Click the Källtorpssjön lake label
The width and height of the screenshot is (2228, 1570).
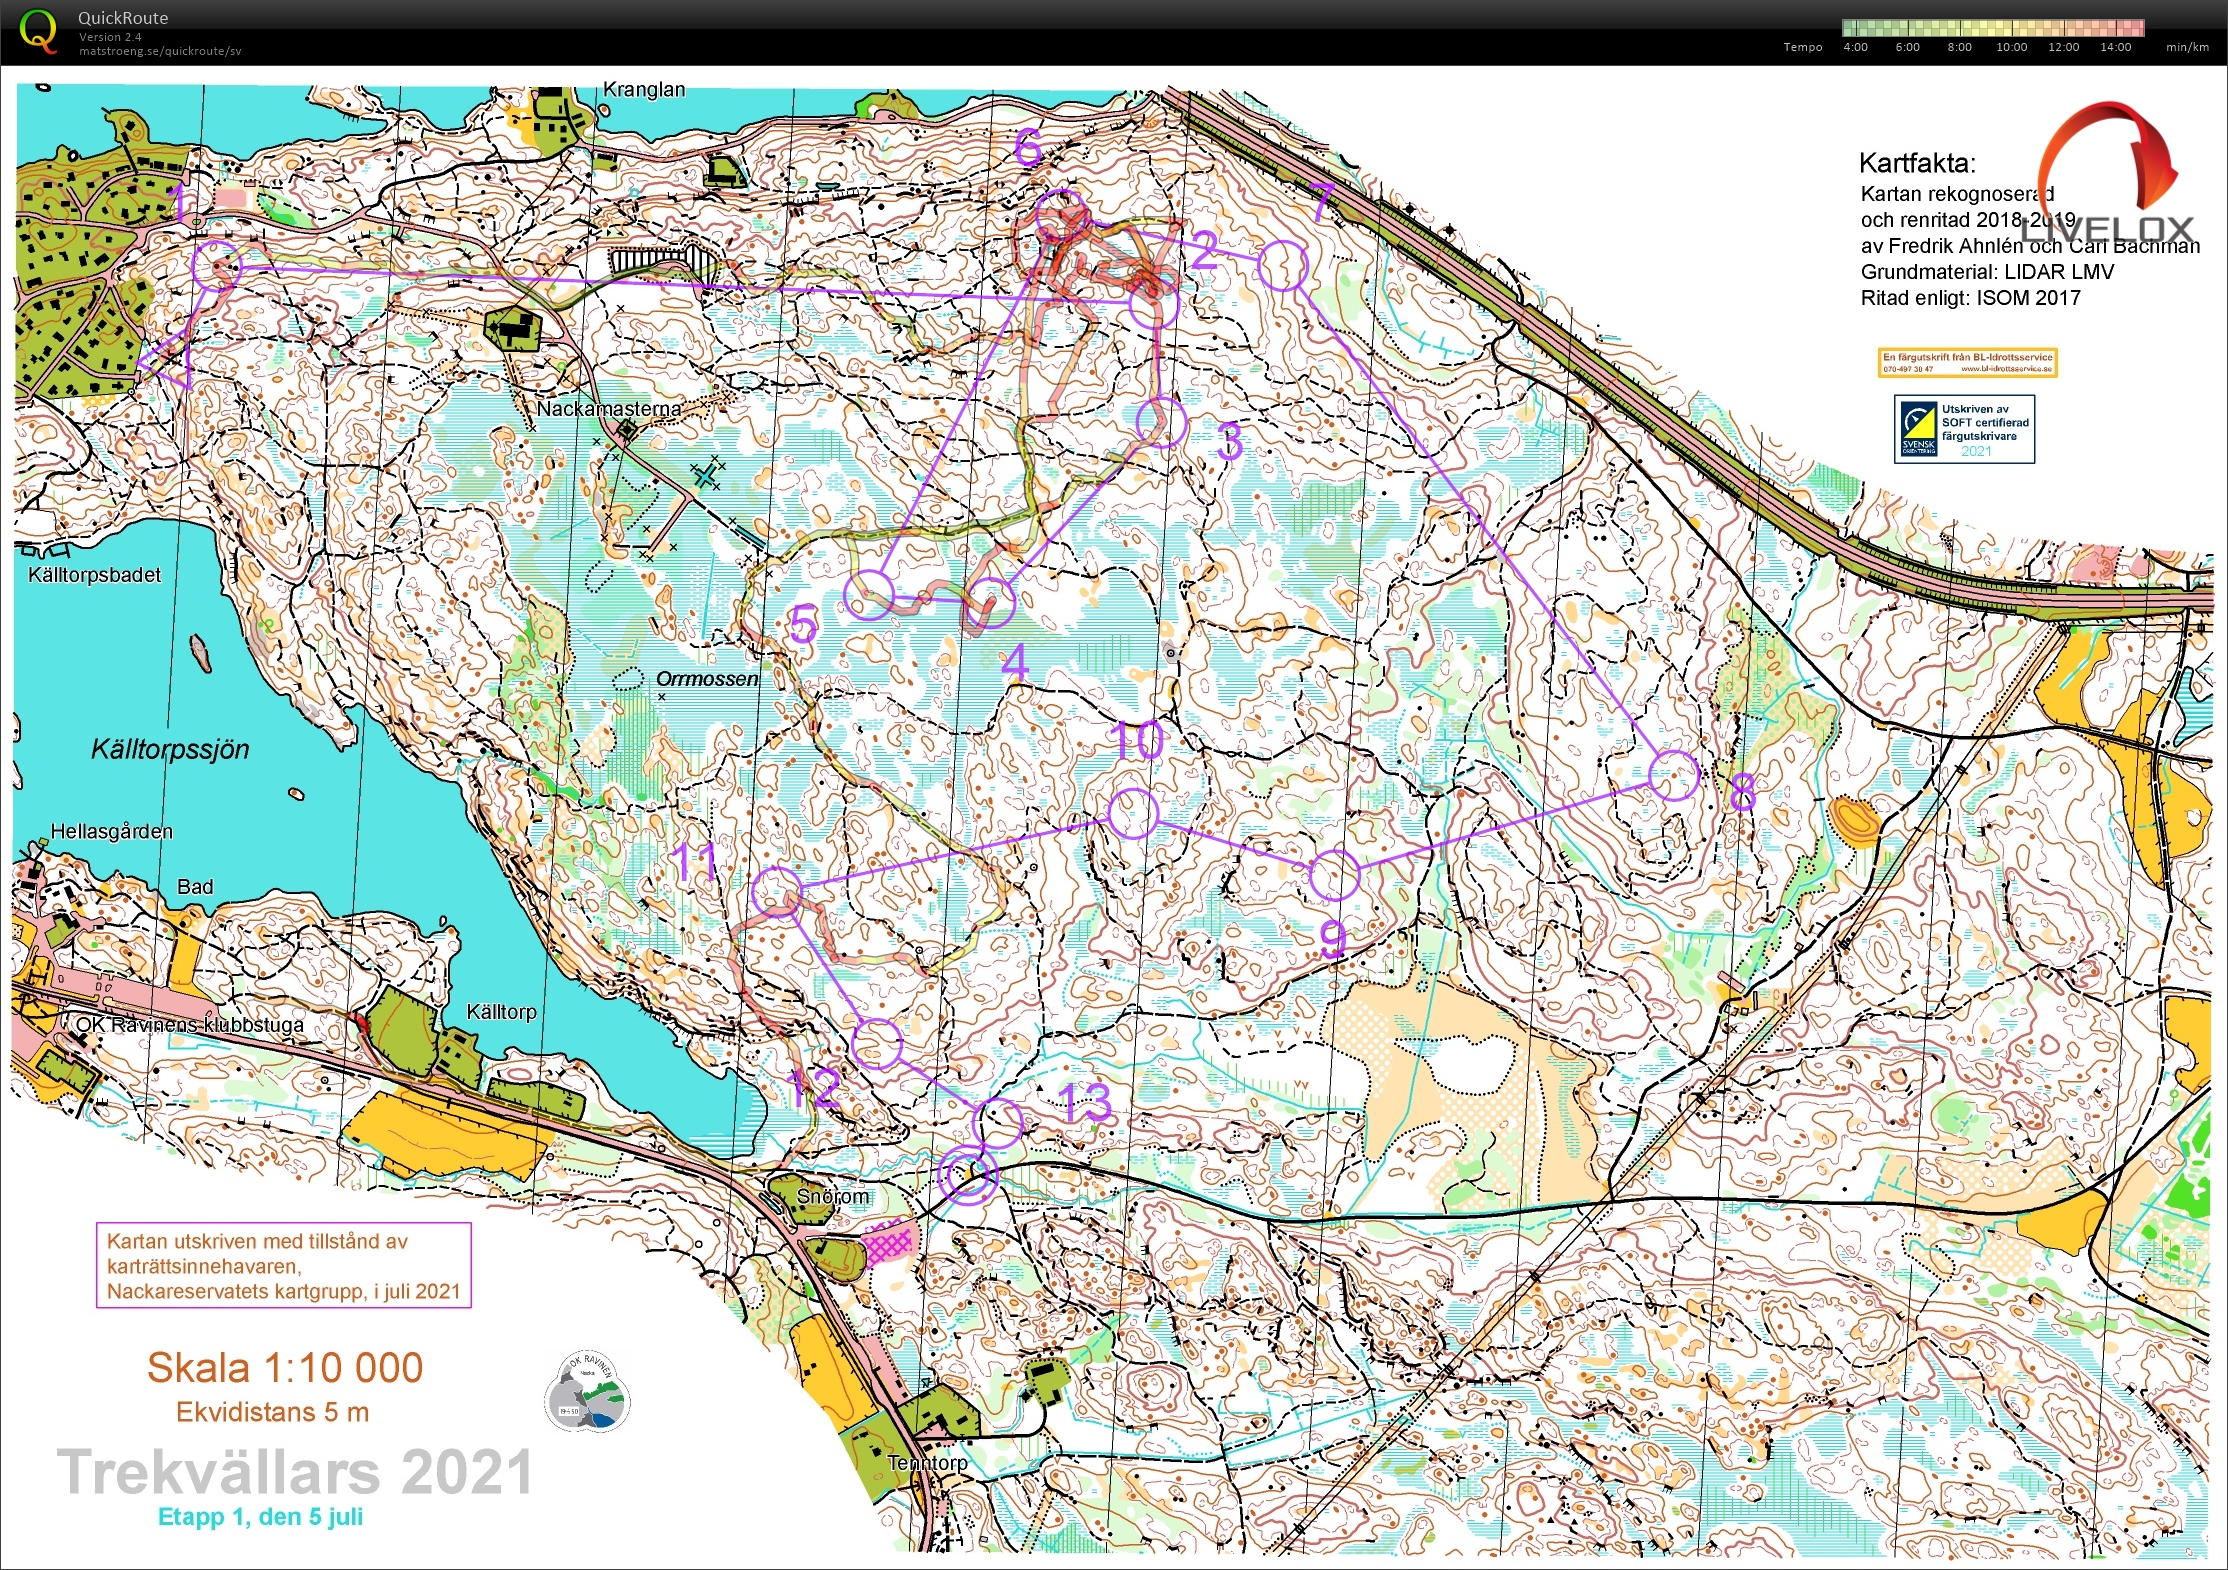tap(170, 749)
